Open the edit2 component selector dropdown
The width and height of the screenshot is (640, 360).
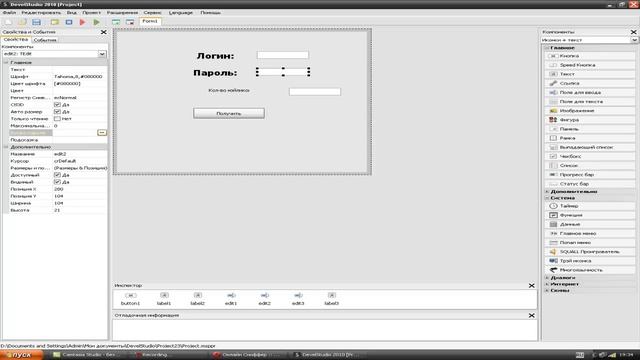point(102,54)
